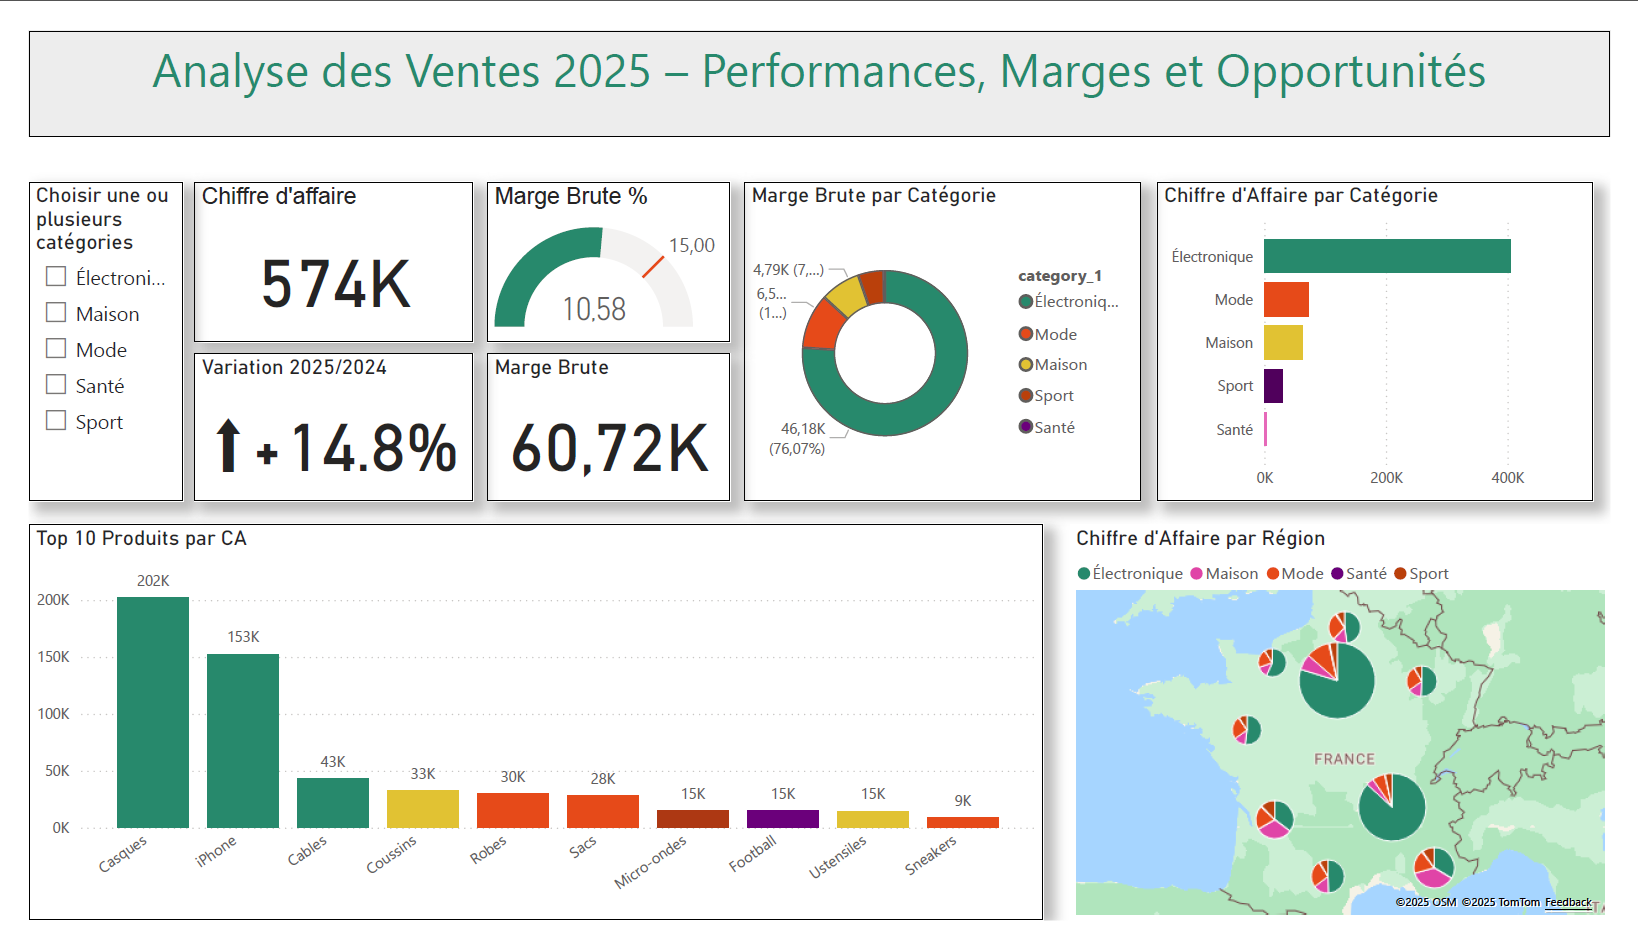1638x949 pixels.
Task: Check the Maison category checkbox
Action: tap(55, 312)
